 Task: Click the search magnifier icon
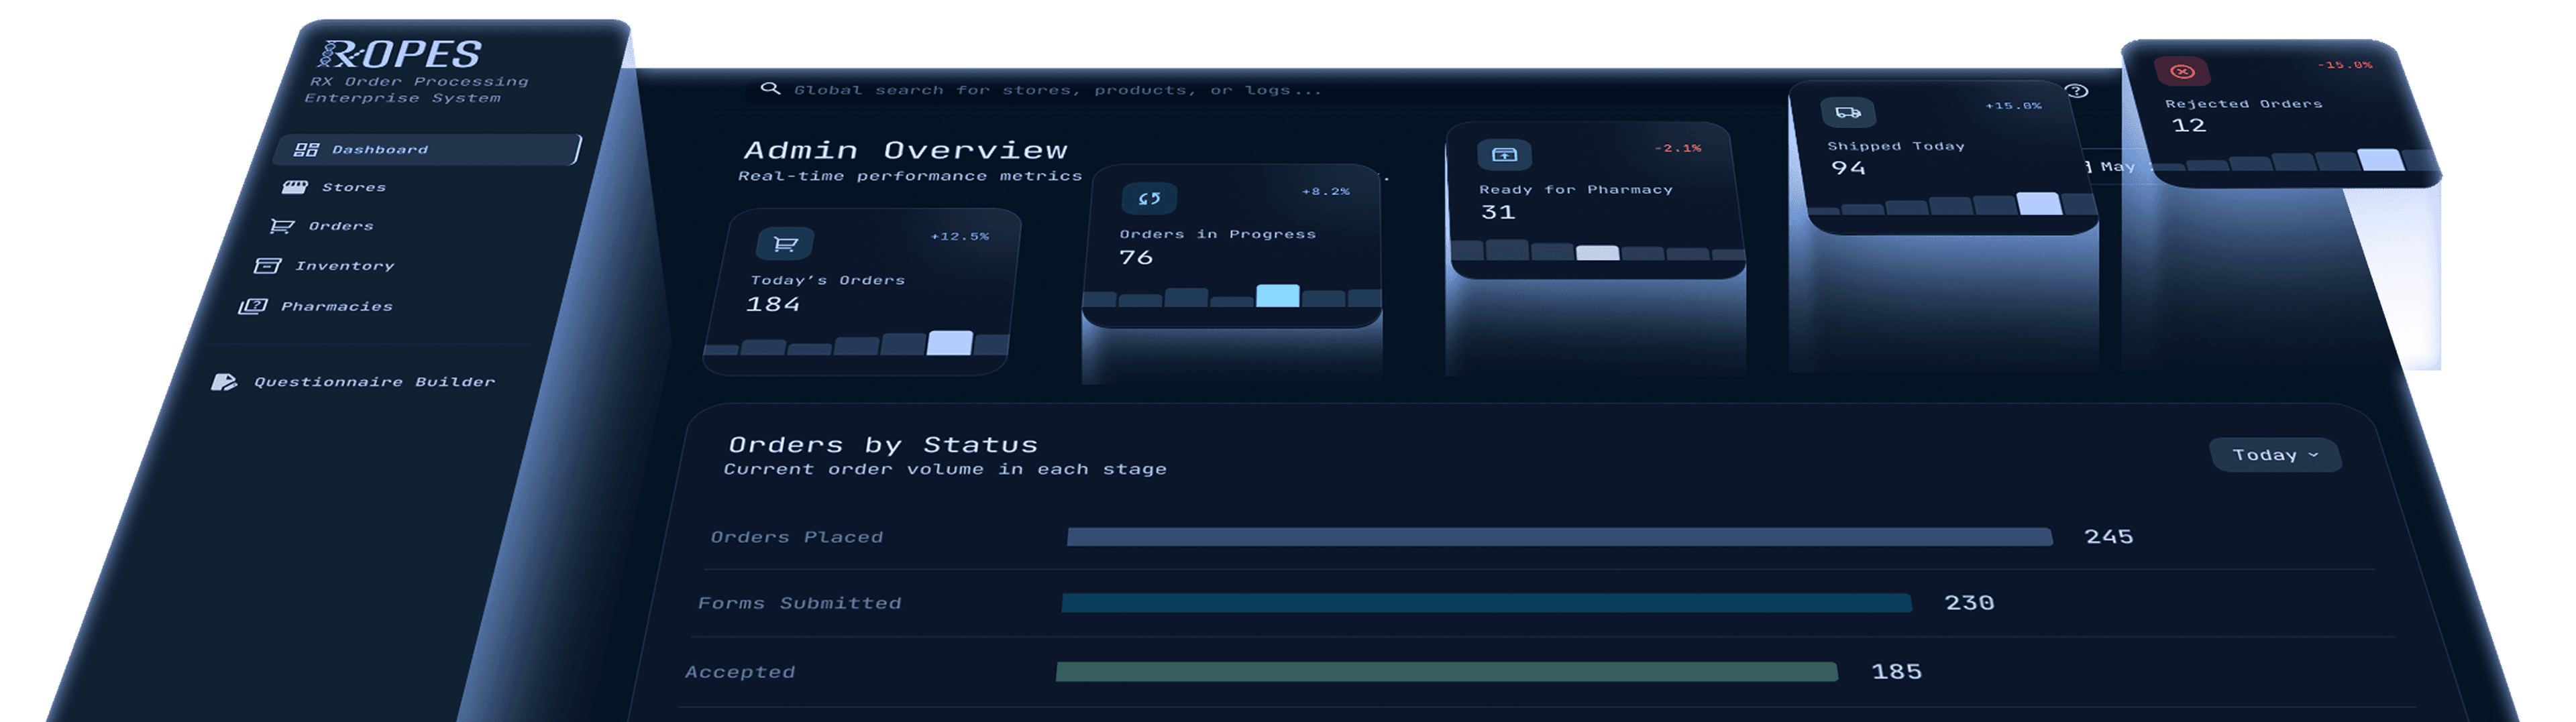pos(770,89)
